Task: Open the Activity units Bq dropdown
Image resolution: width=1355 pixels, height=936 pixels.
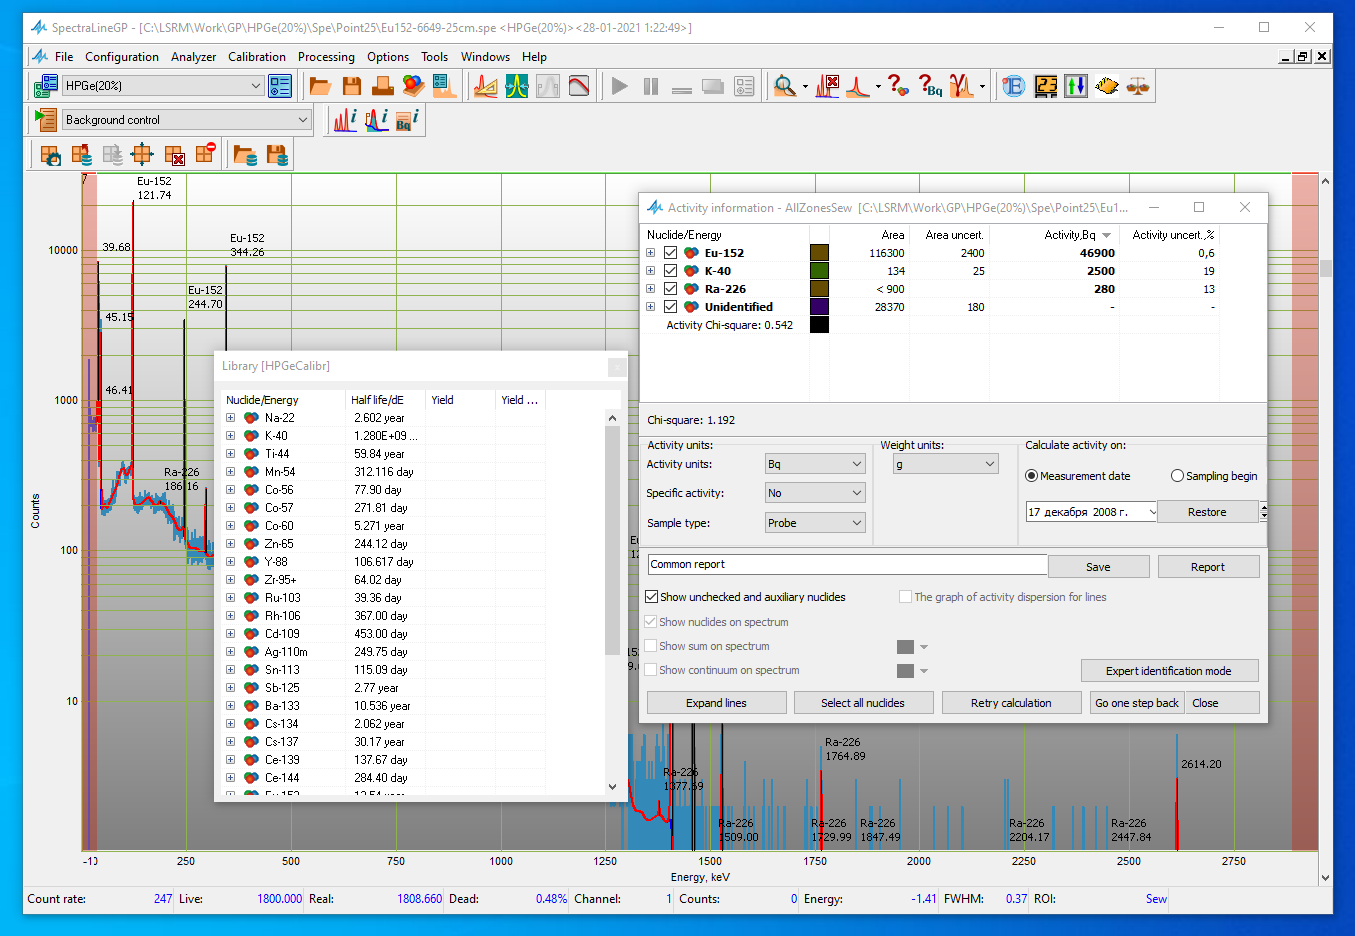Action: point(814,464)
